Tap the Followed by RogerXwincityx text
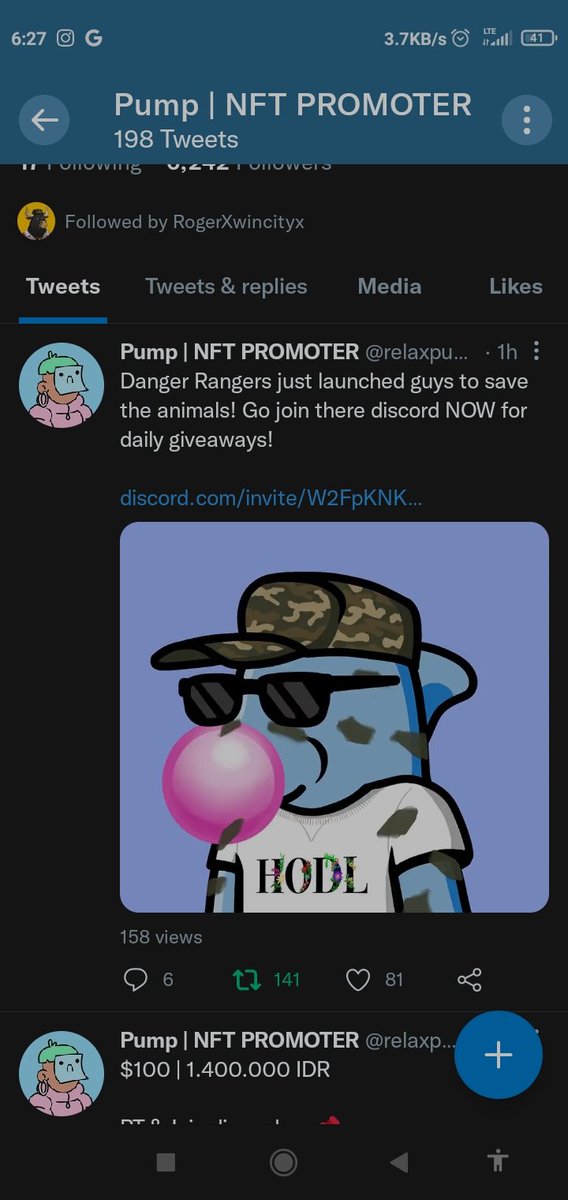Screen dimensions: 568x1200 click(x=184, y=222)
